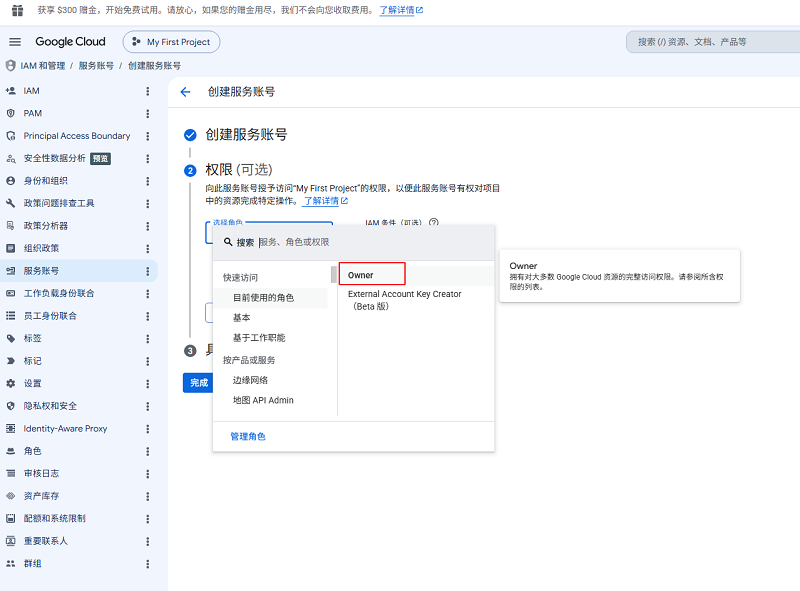
Task: Click the IAM 条件 help icon
Action: (x=434, y=223)
